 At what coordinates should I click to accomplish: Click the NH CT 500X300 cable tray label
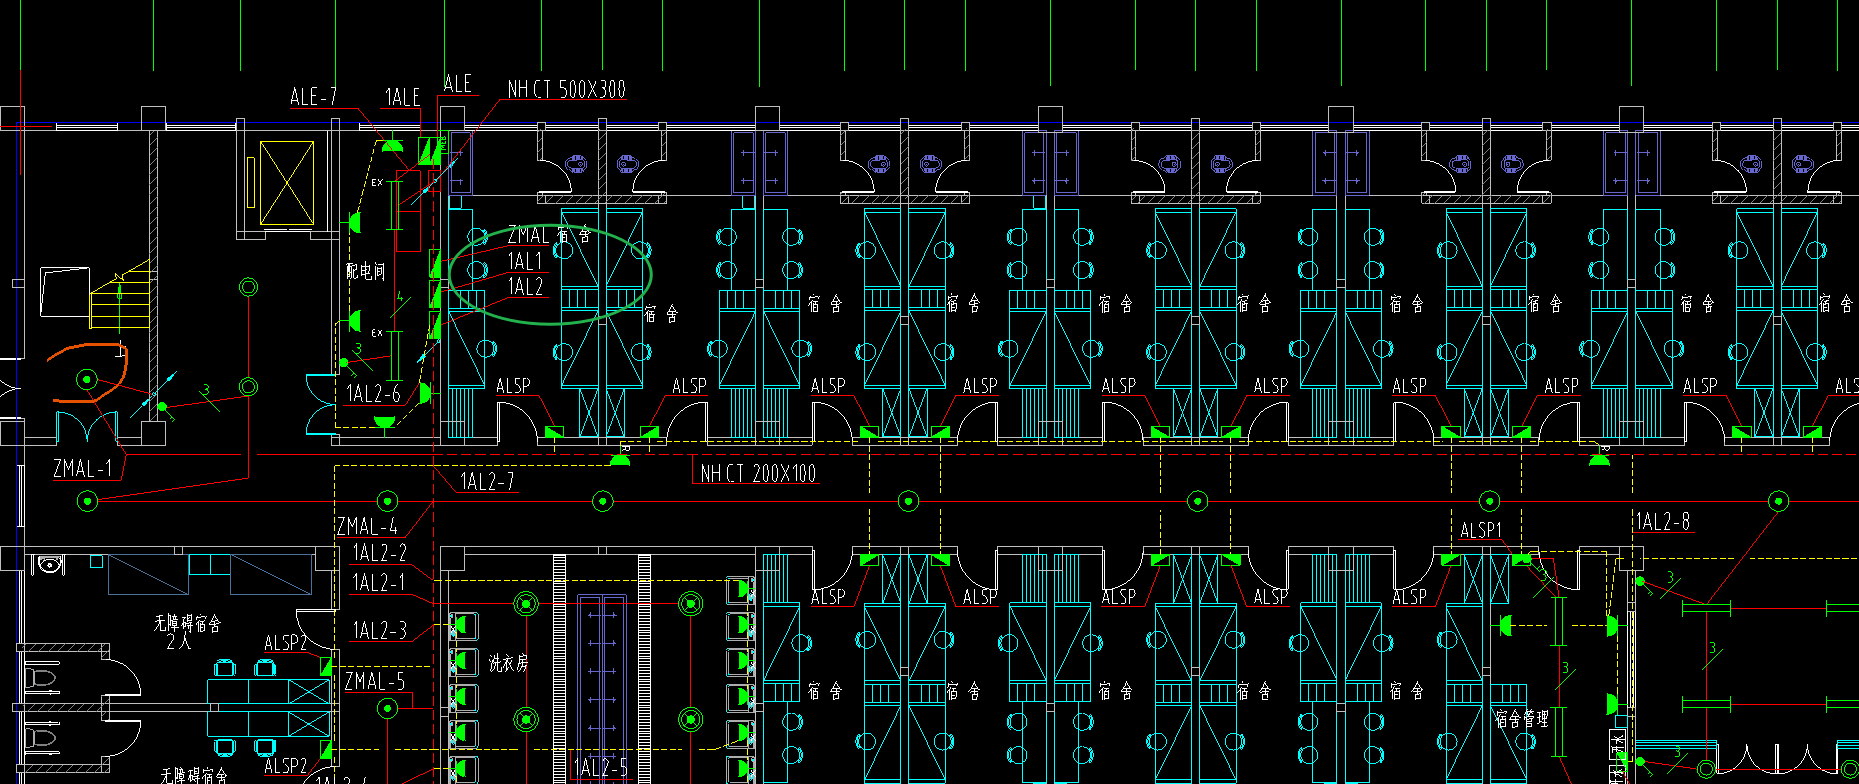coord(566,89)
